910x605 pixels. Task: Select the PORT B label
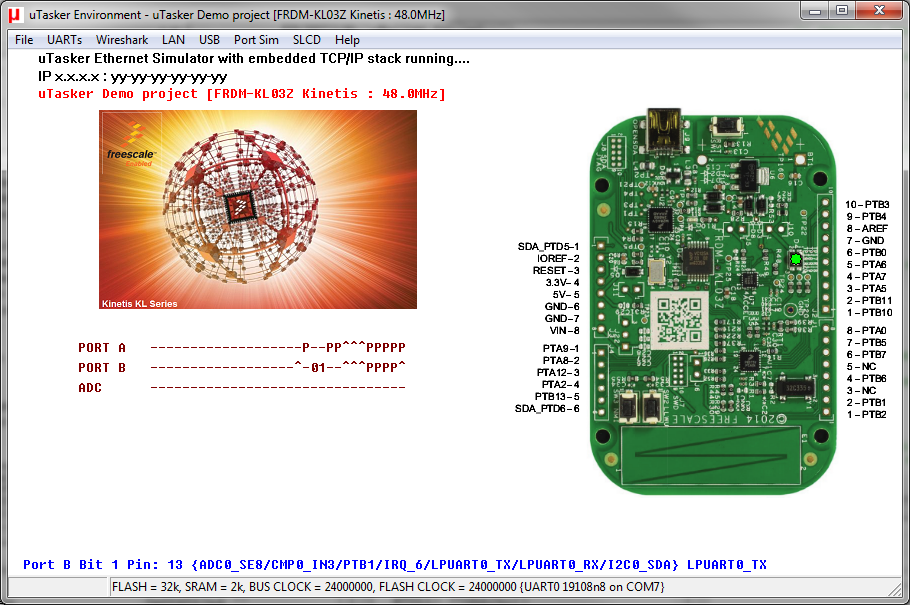click(102, 368)
